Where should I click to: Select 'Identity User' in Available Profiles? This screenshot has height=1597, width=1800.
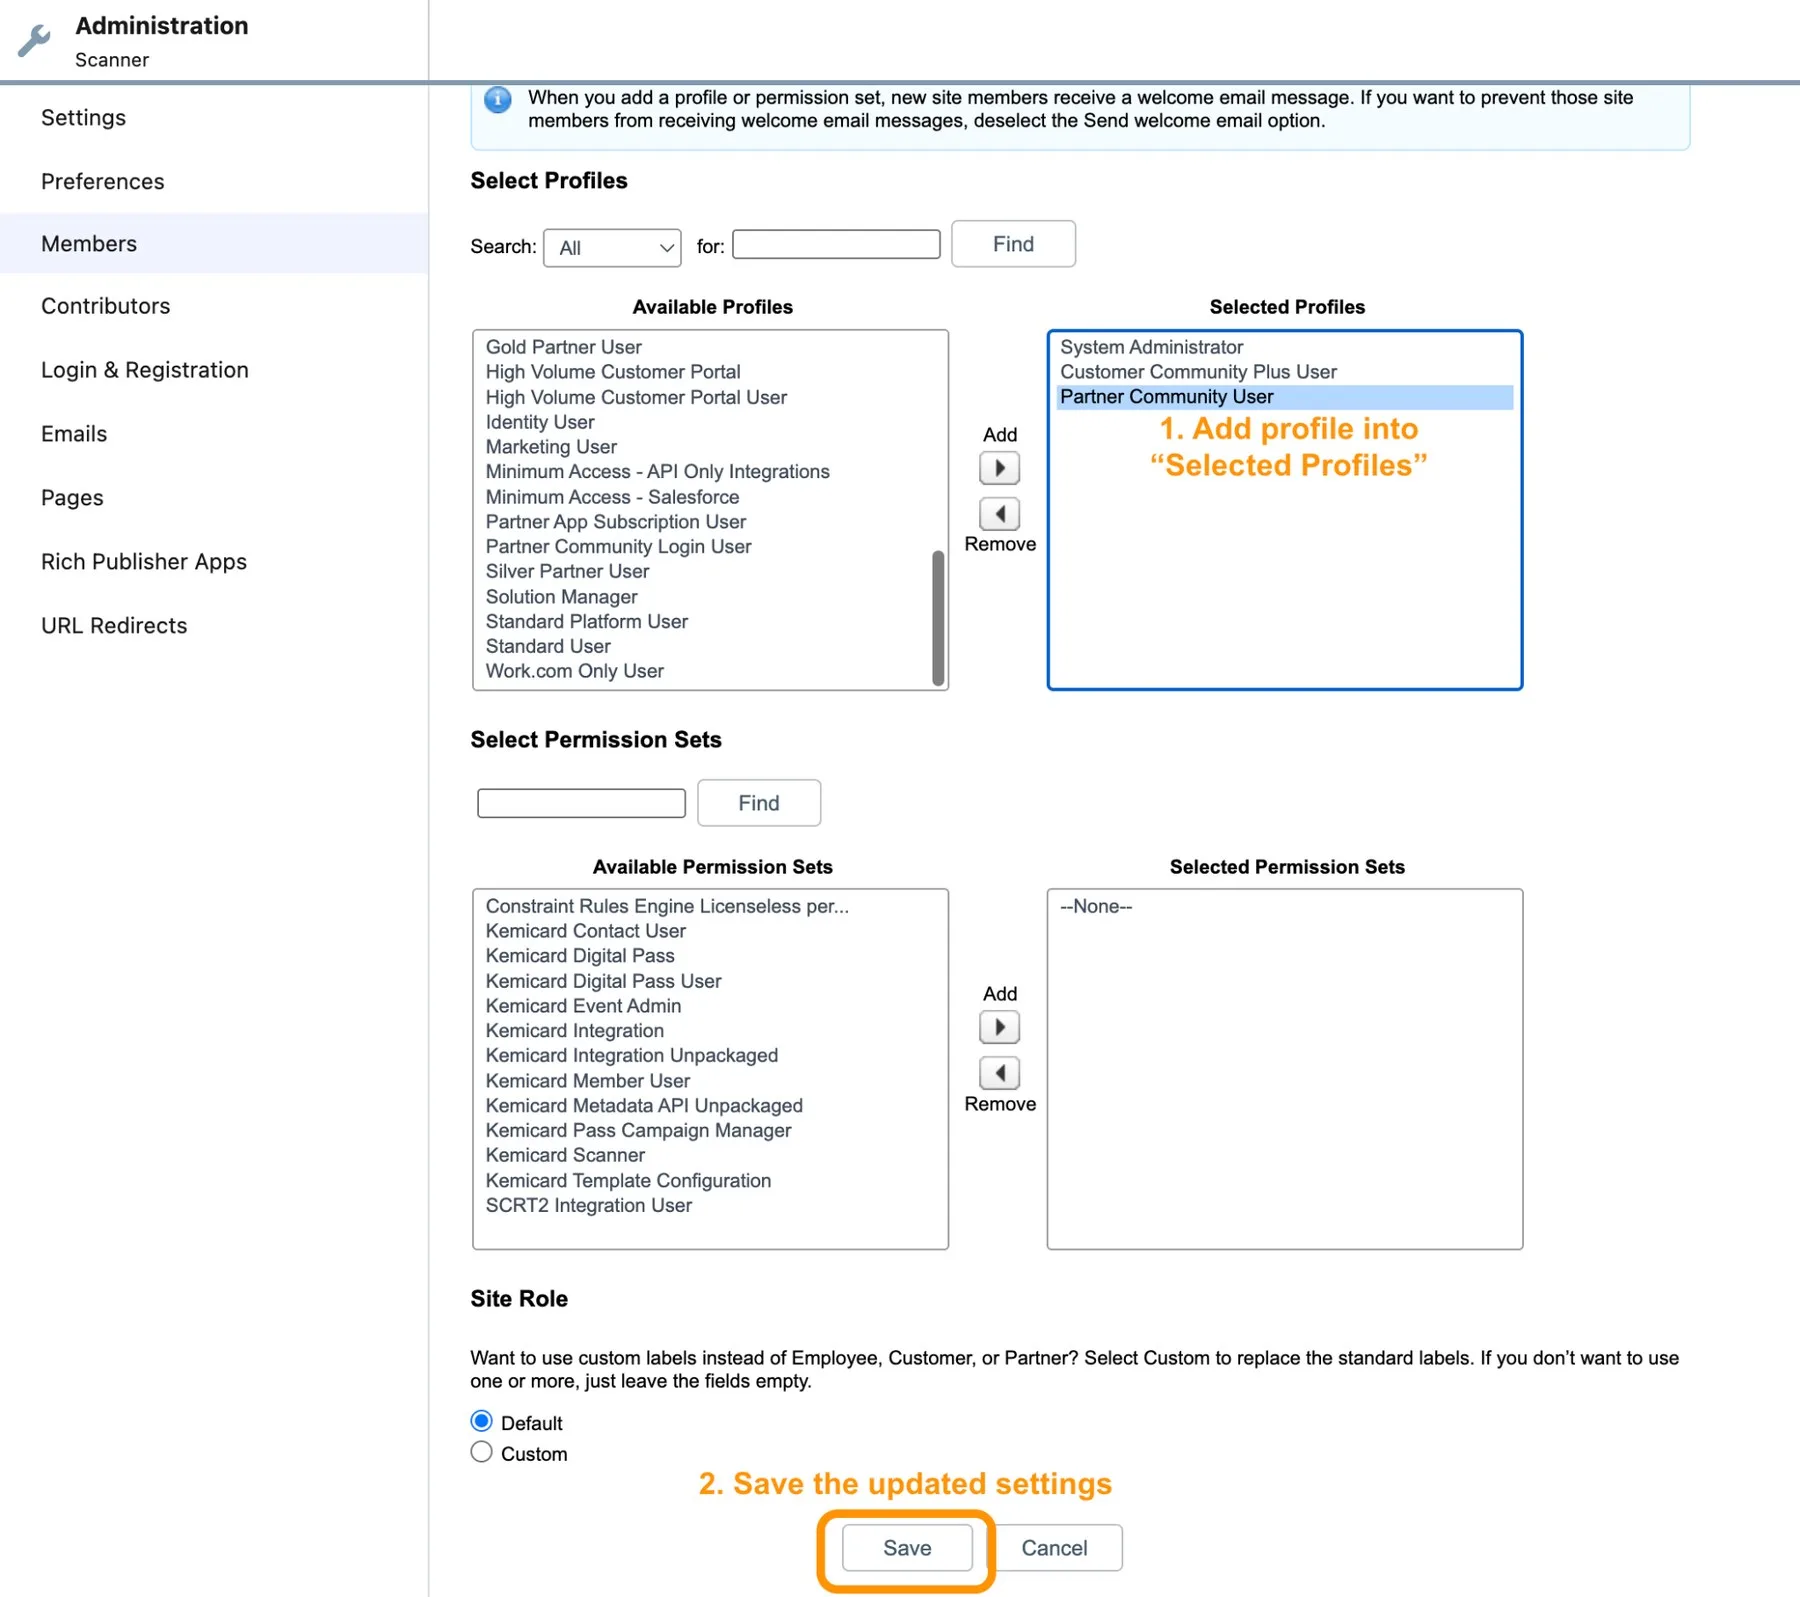point(540,422)
